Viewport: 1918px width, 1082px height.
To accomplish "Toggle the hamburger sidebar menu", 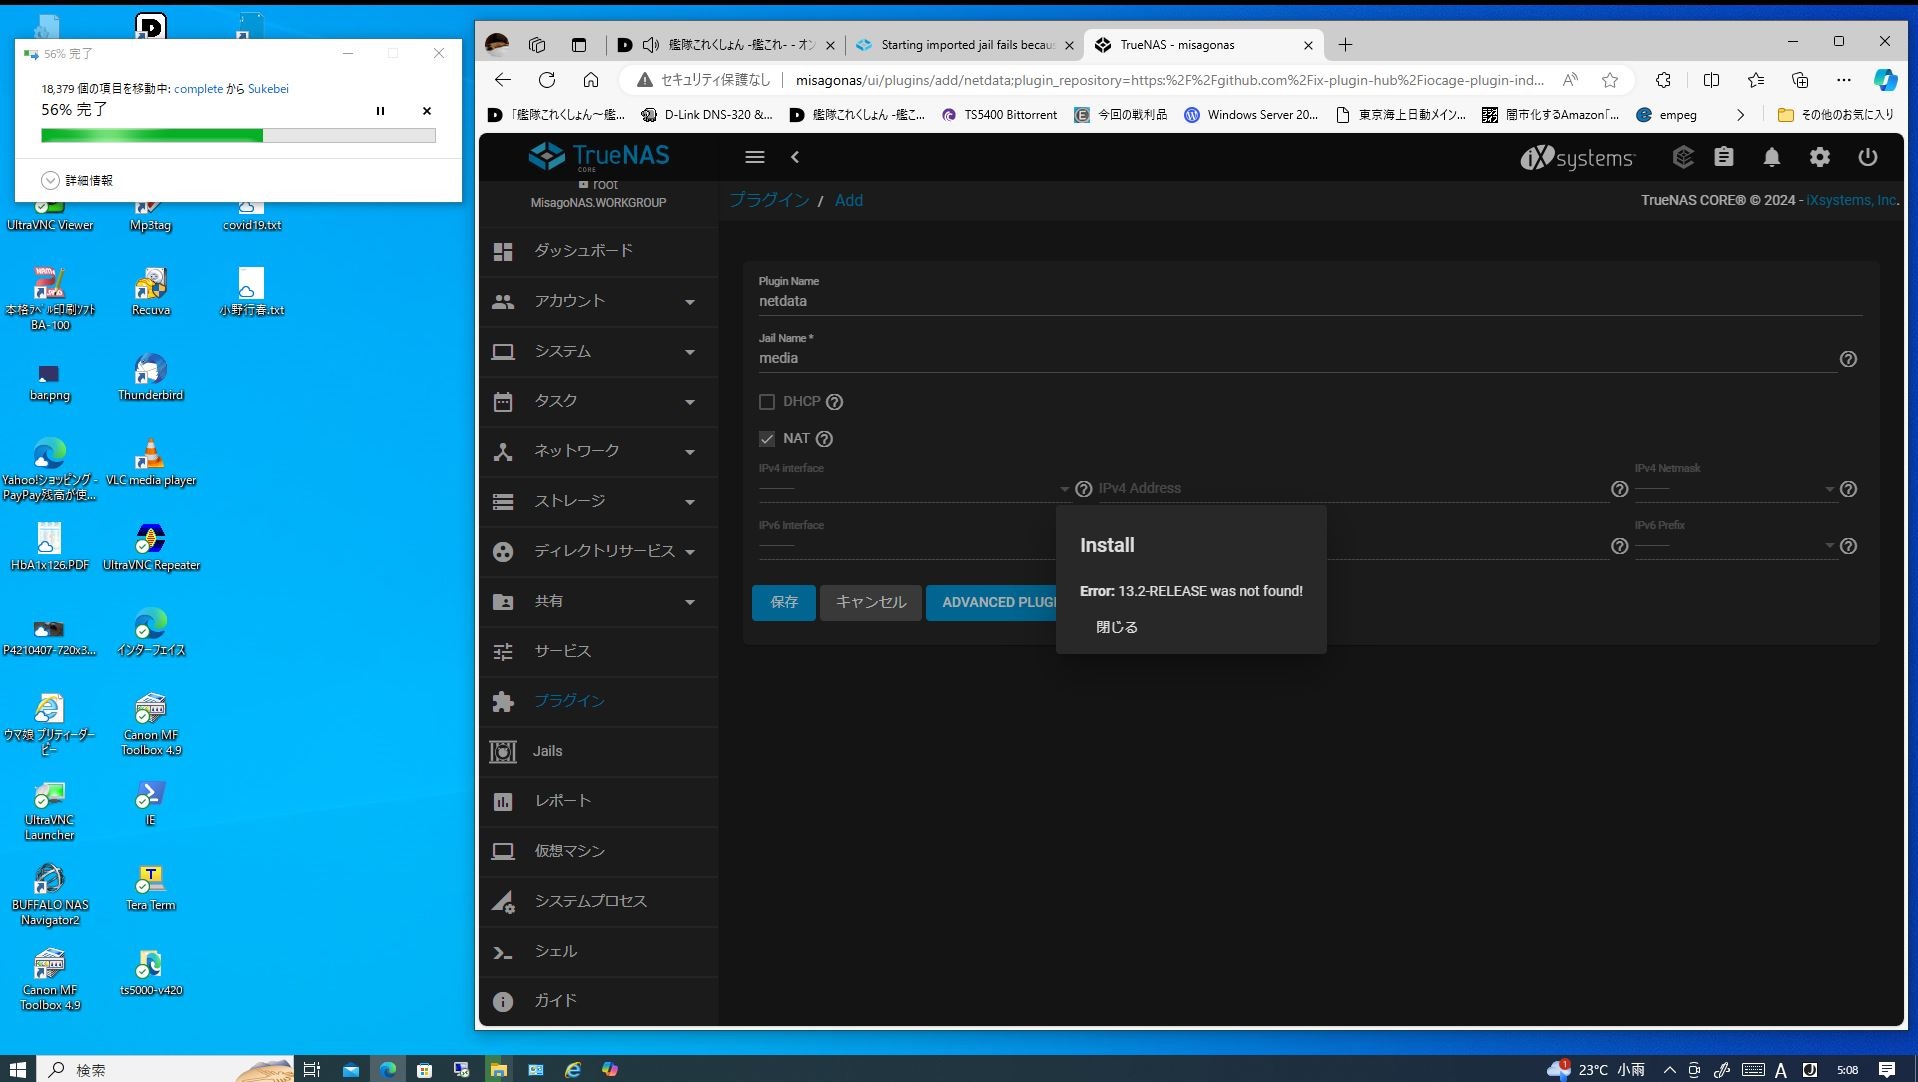I will (x=755, y=157).
